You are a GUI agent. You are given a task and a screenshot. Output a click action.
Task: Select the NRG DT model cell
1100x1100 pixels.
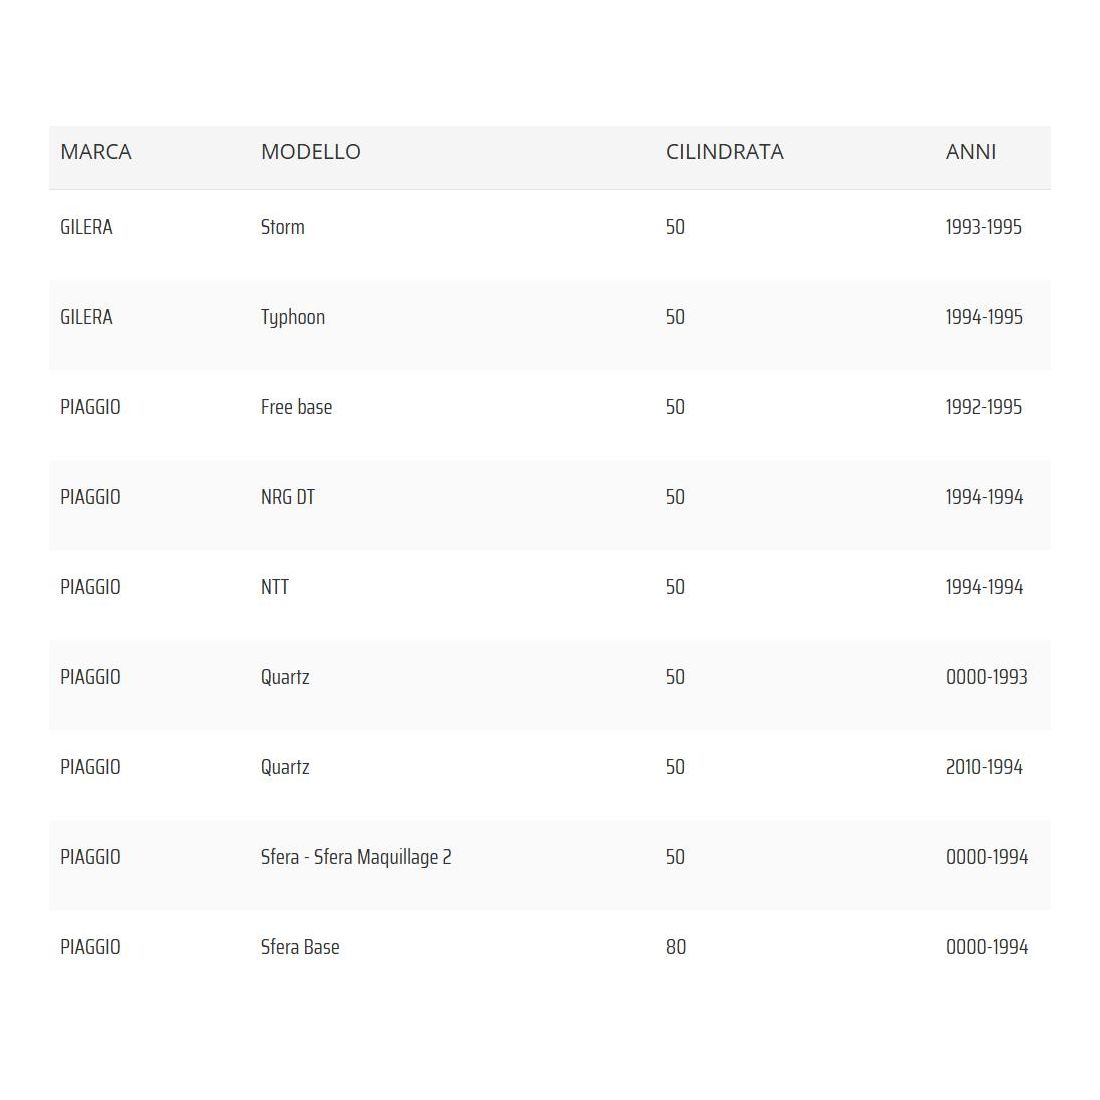(x=288, y=497)
